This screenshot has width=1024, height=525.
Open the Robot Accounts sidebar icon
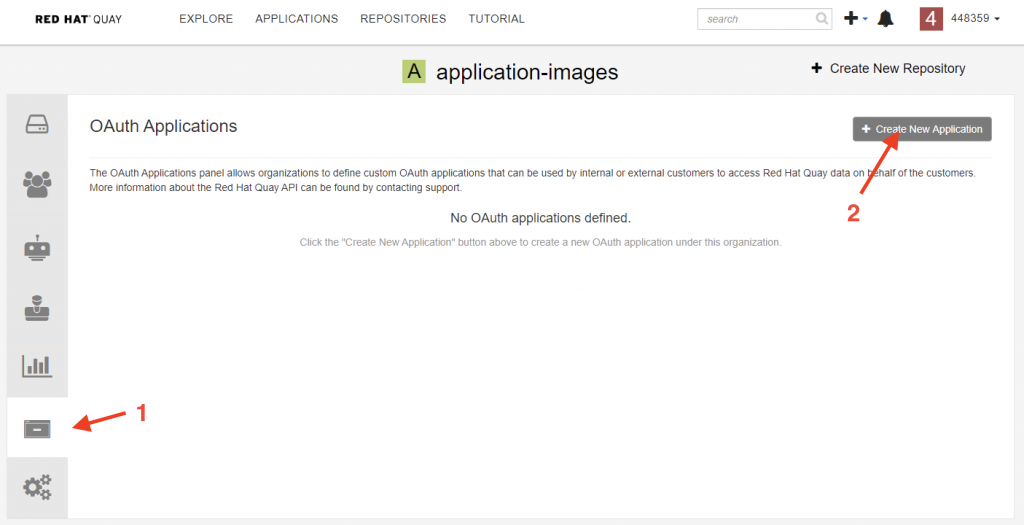coord(37,247)
